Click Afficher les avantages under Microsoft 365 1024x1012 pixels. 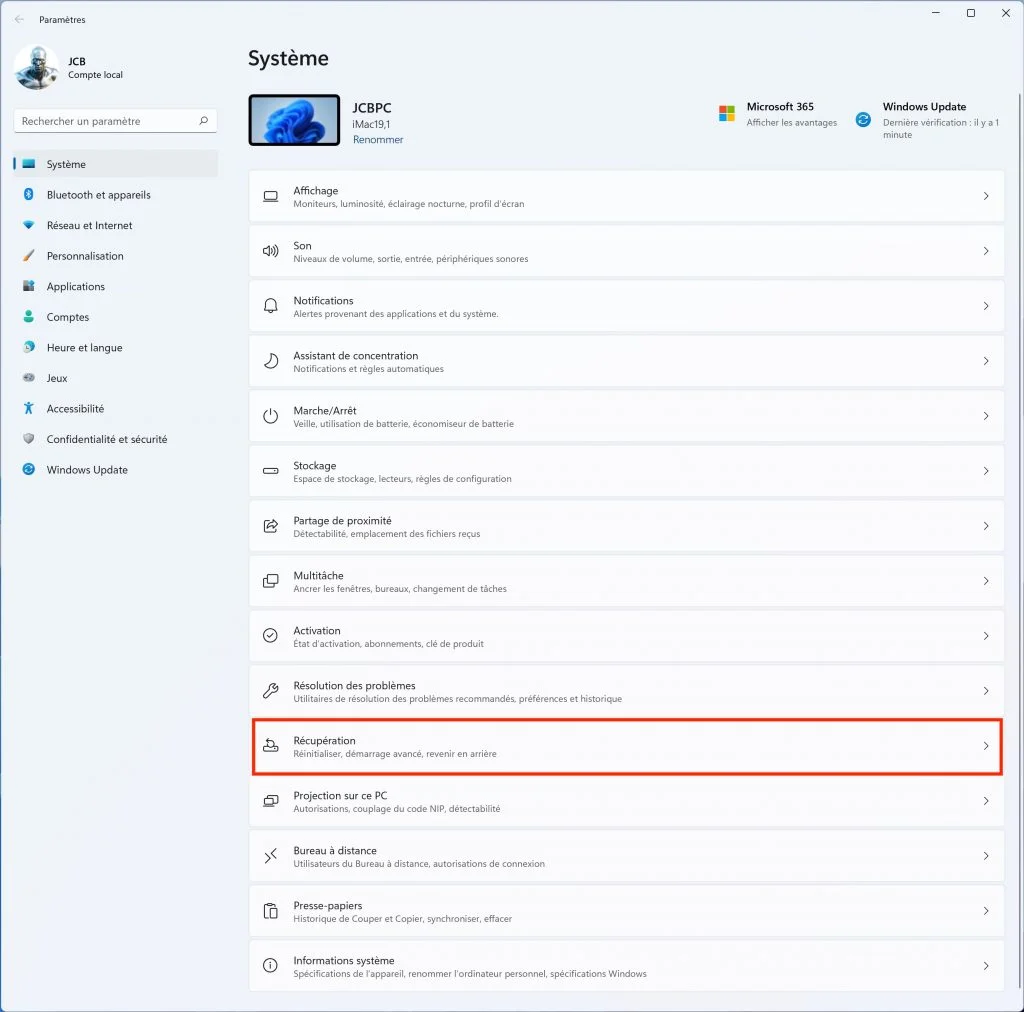pos(792,123)
